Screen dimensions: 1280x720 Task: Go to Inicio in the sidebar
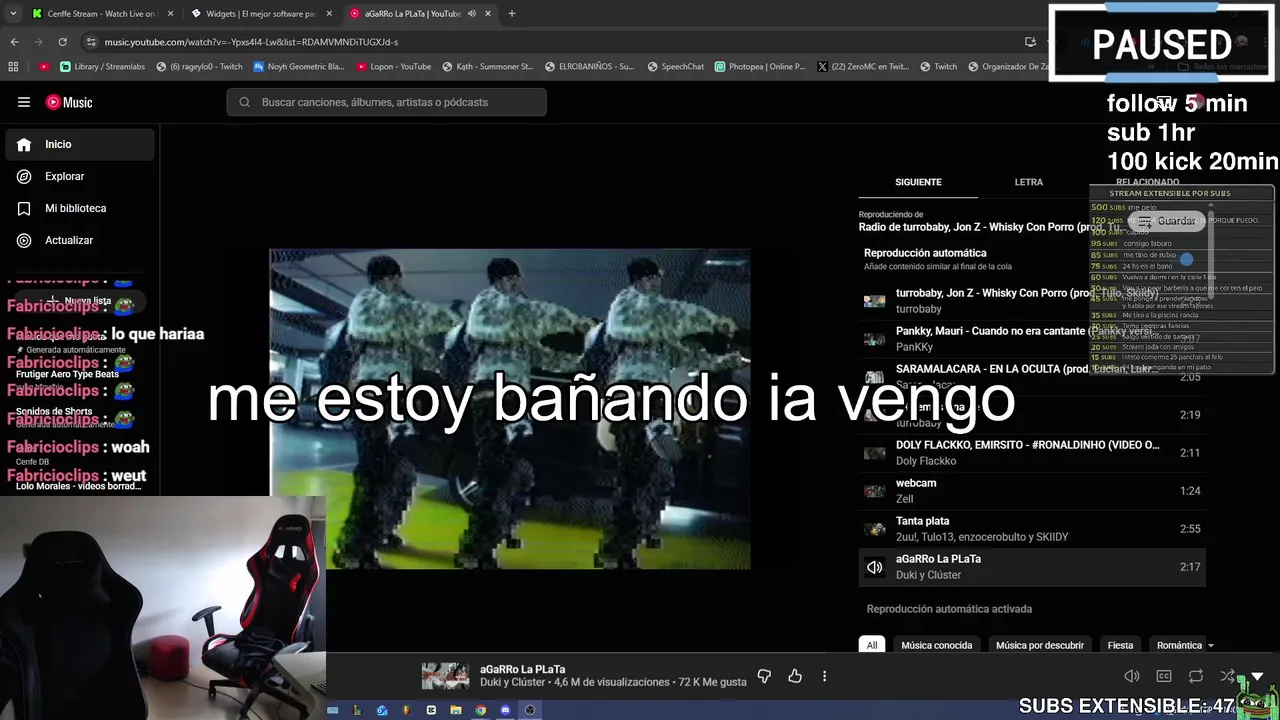click(80, 144)
